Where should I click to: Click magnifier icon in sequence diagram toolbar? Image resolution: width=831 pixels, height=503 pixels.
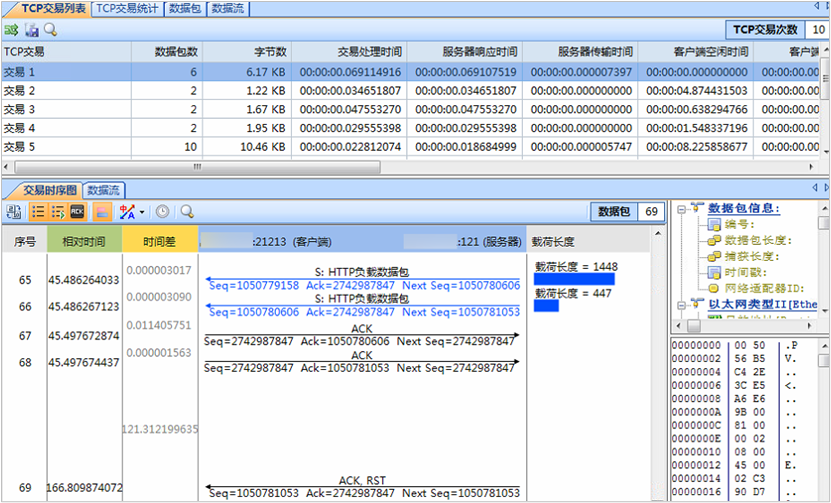coord(186,212)
